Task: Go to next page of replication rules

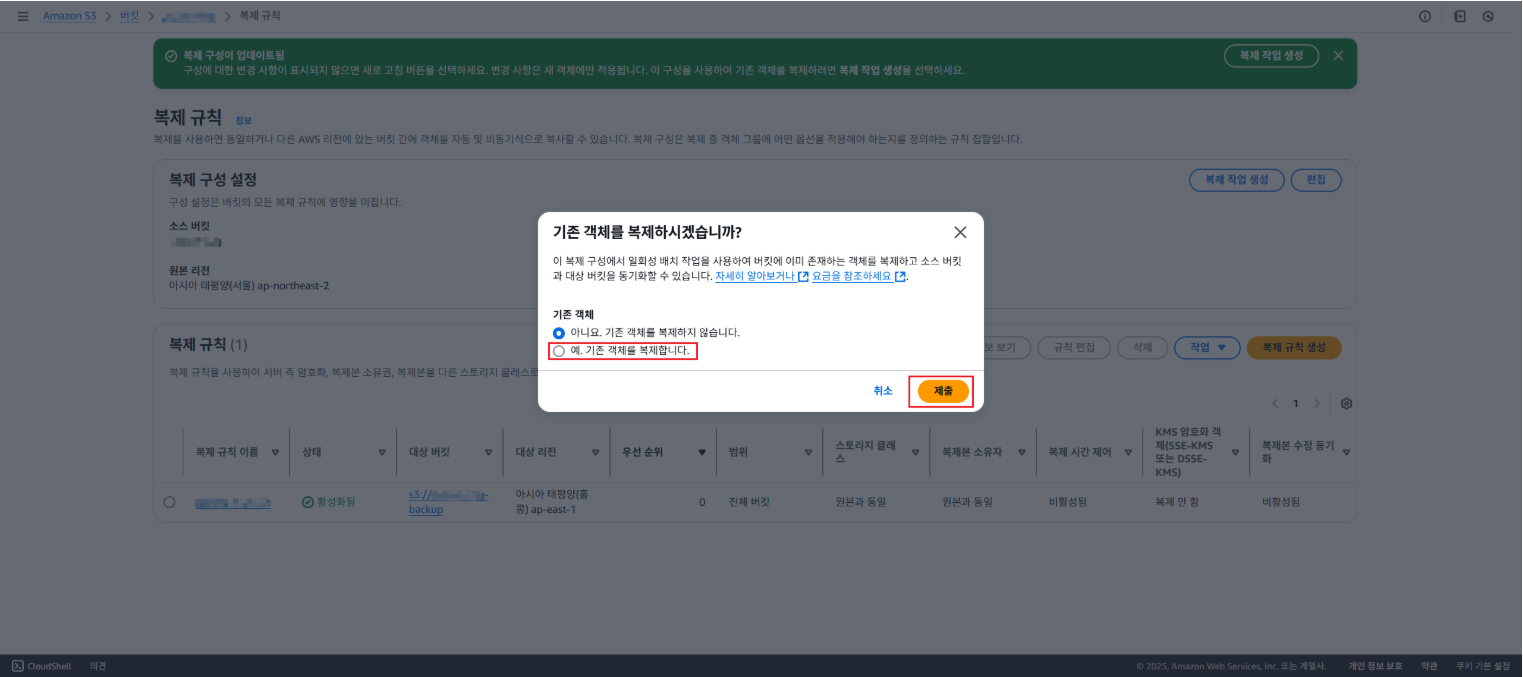Action: [1317, 403]
